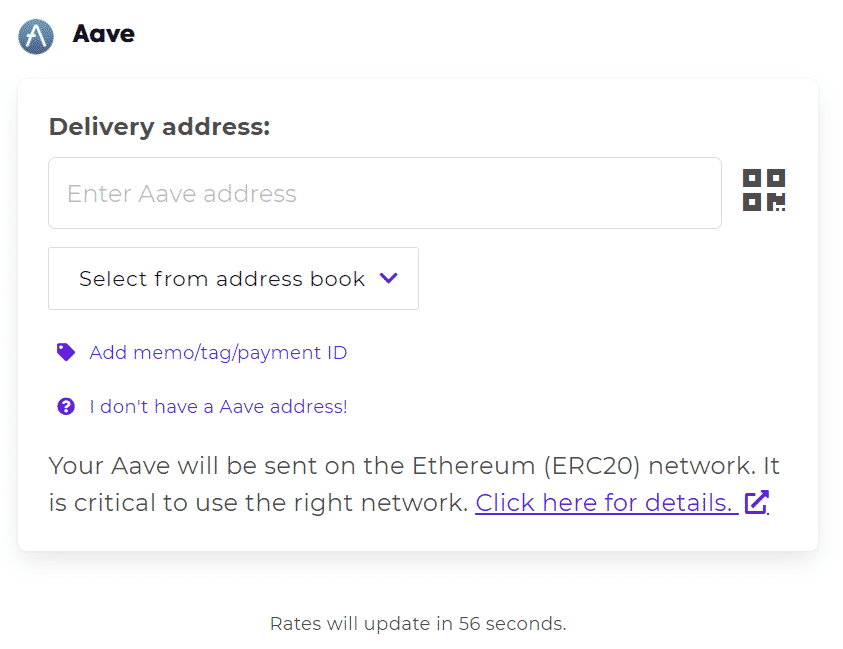Click the external link arrow icon

tap(757, 502)
